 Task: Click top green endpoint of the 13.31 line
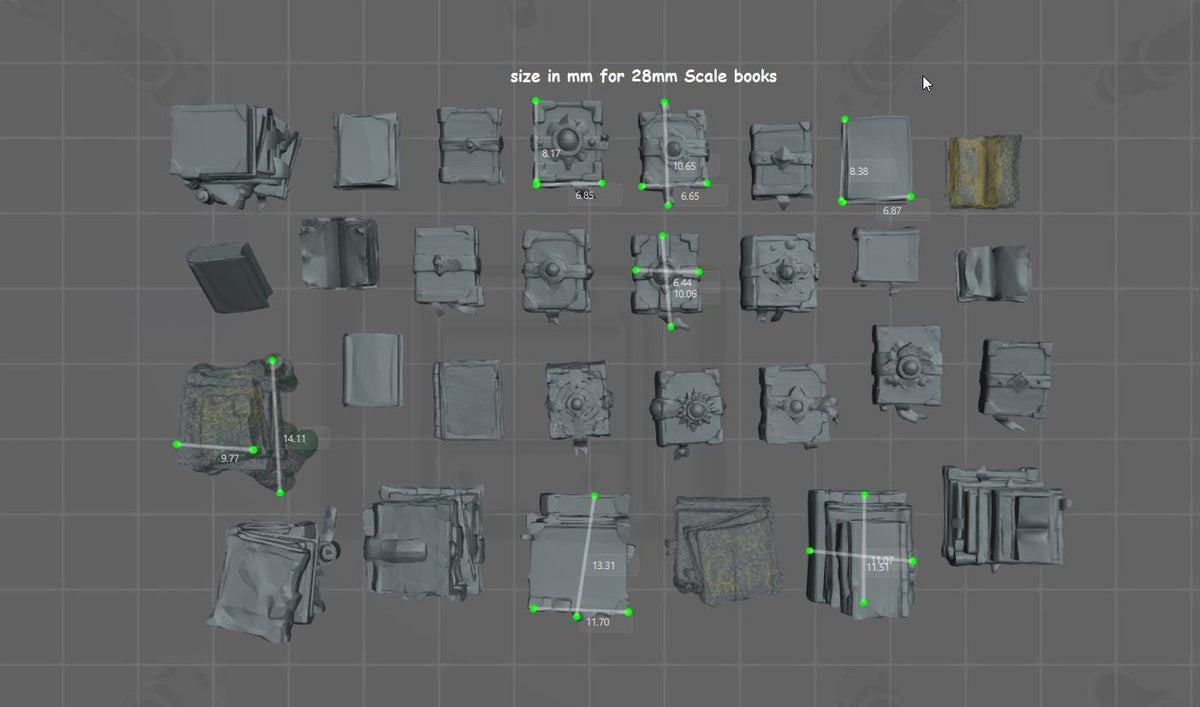(594, 496)
